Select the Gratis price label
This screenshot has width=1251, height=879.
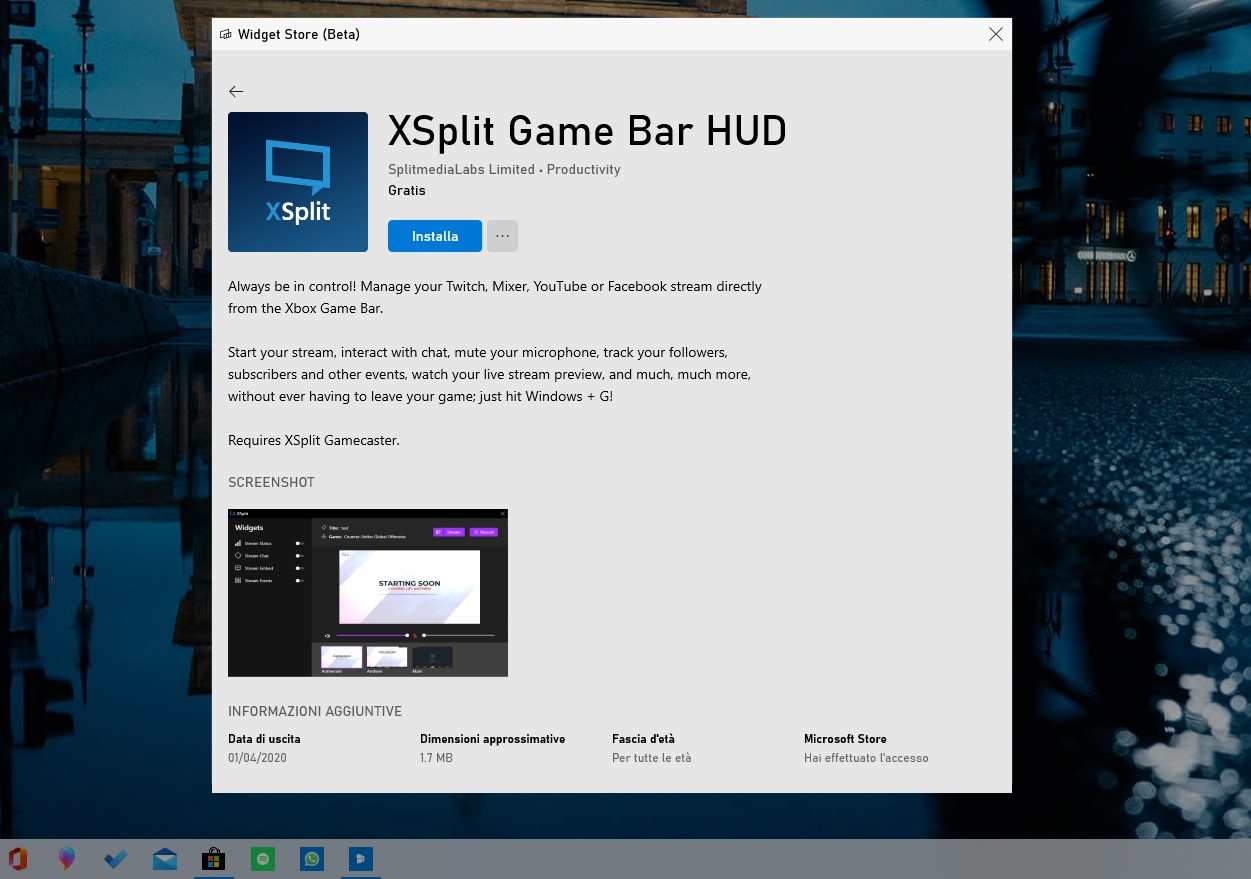click(407, 191)
